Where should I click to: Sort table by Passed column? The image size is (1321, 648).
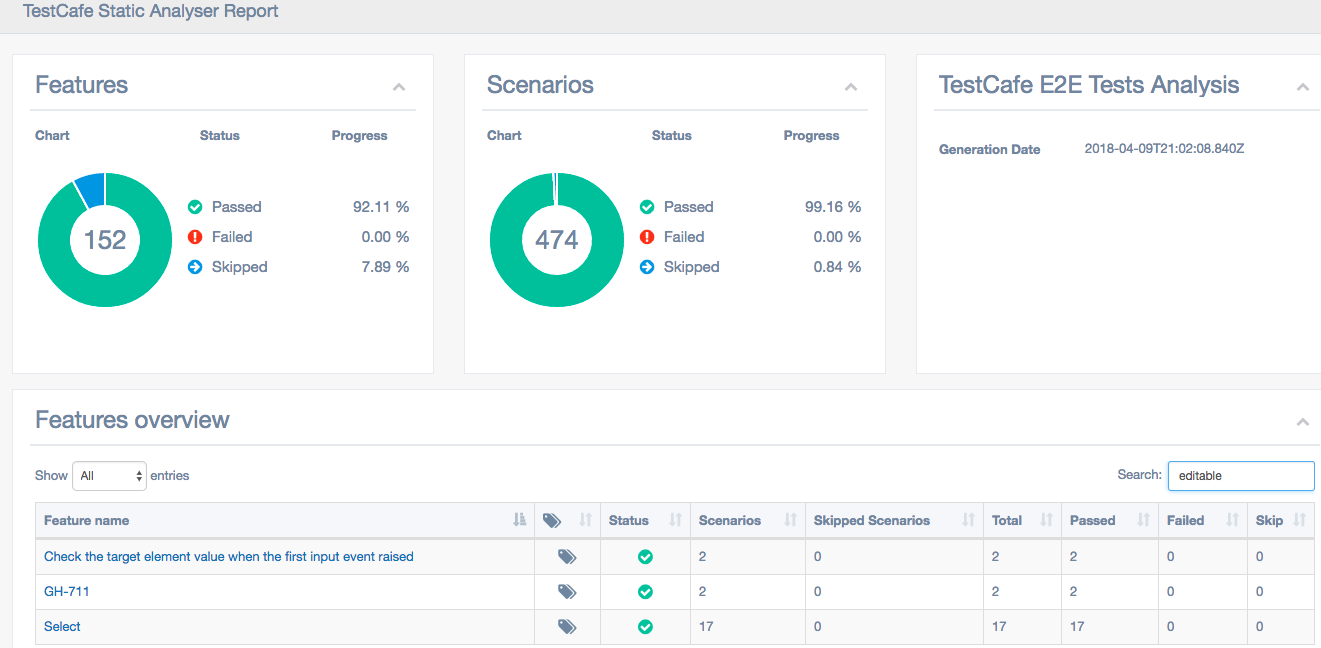tap(1109, 520)
